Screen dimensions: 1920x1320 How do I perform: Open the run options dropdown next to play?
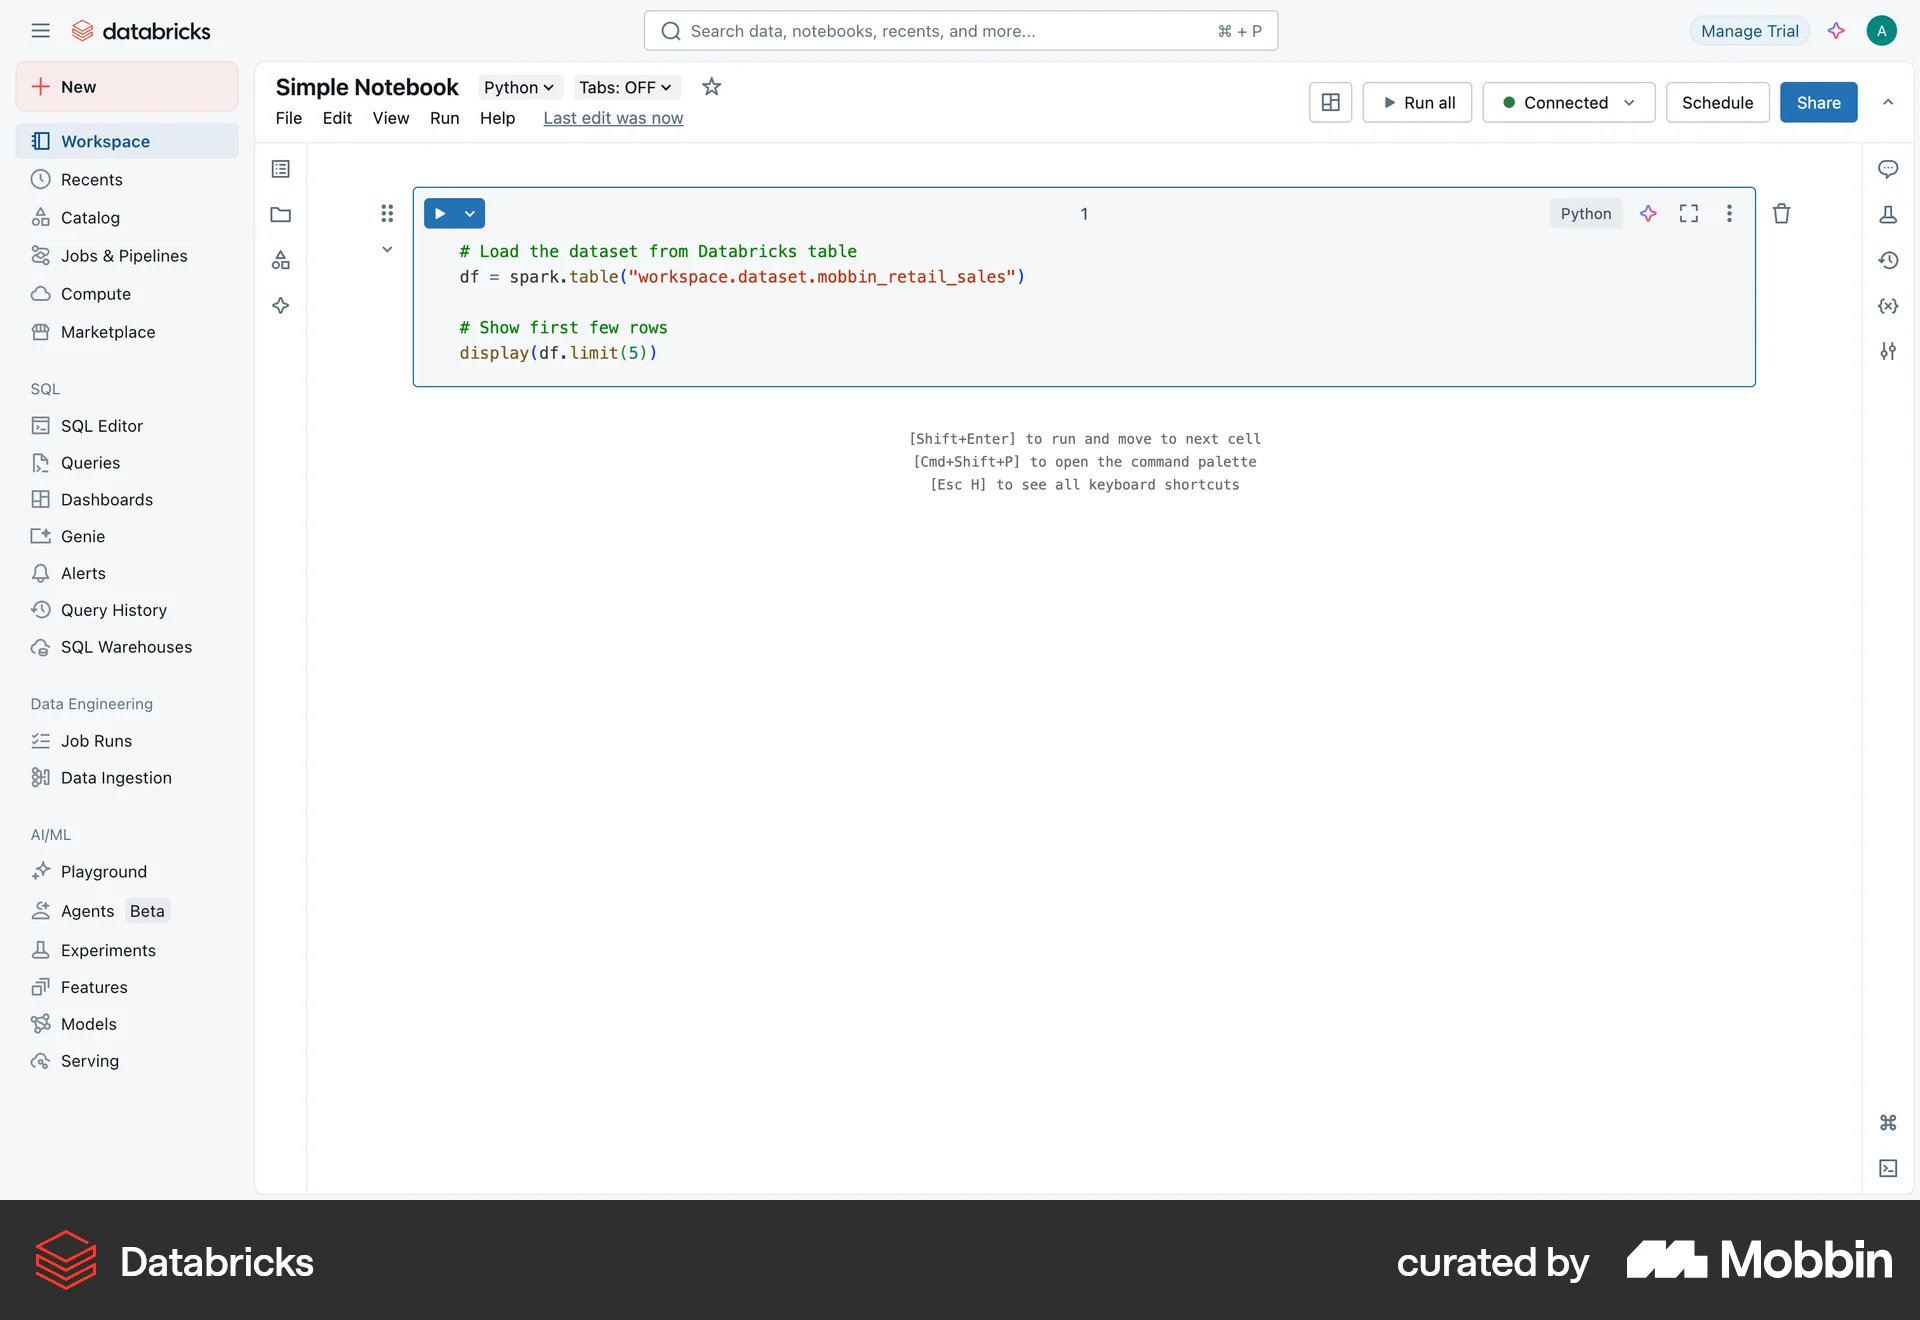(471, 213)
